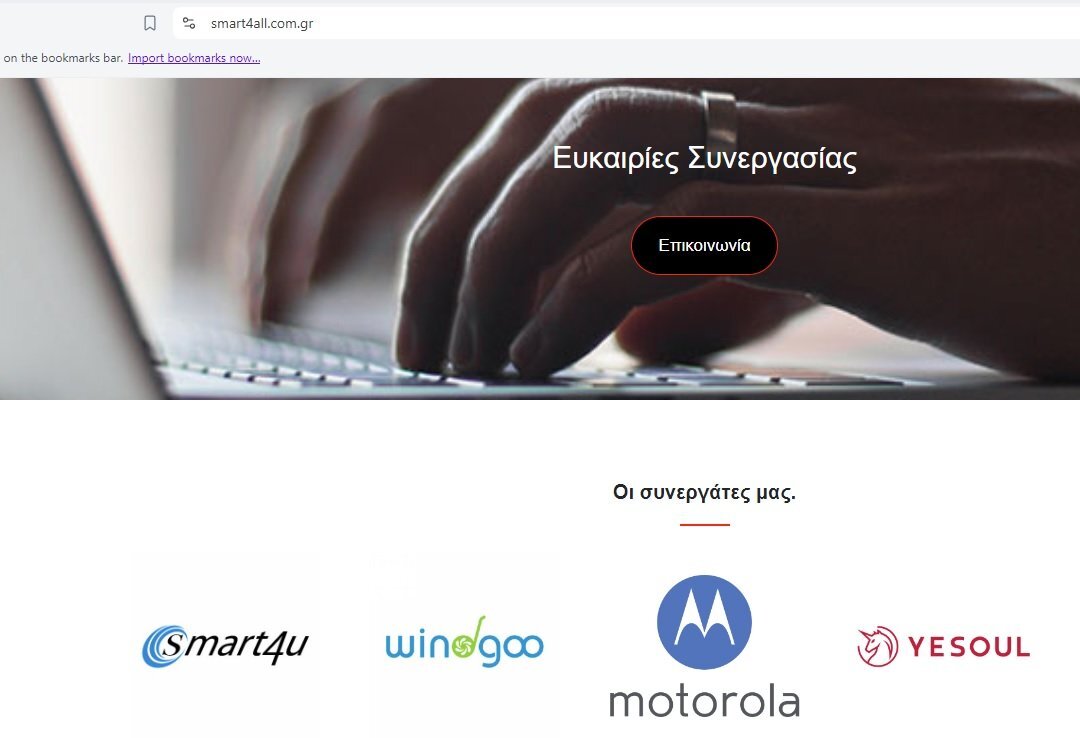Click the Οι συνεργάτες μας heading
The height and width of the screenshot is (738, 1080).
pyautogui.click(x=704, y=492)
